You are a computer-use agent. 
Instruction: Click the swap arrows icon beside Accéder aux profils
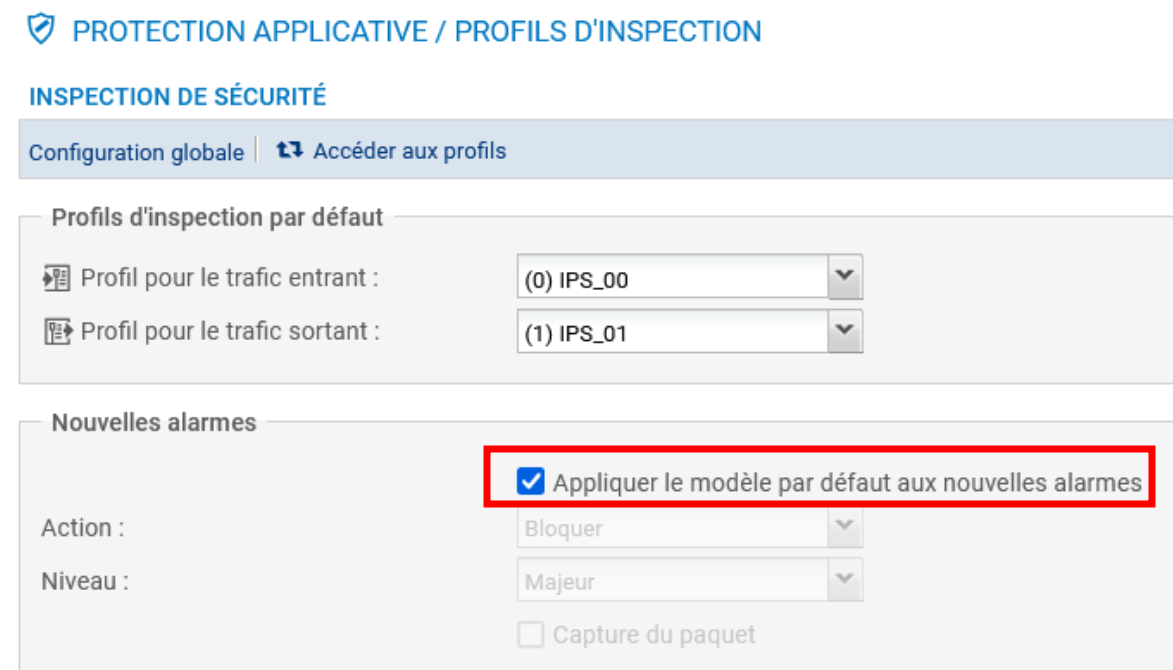click(x=290, y=151)
